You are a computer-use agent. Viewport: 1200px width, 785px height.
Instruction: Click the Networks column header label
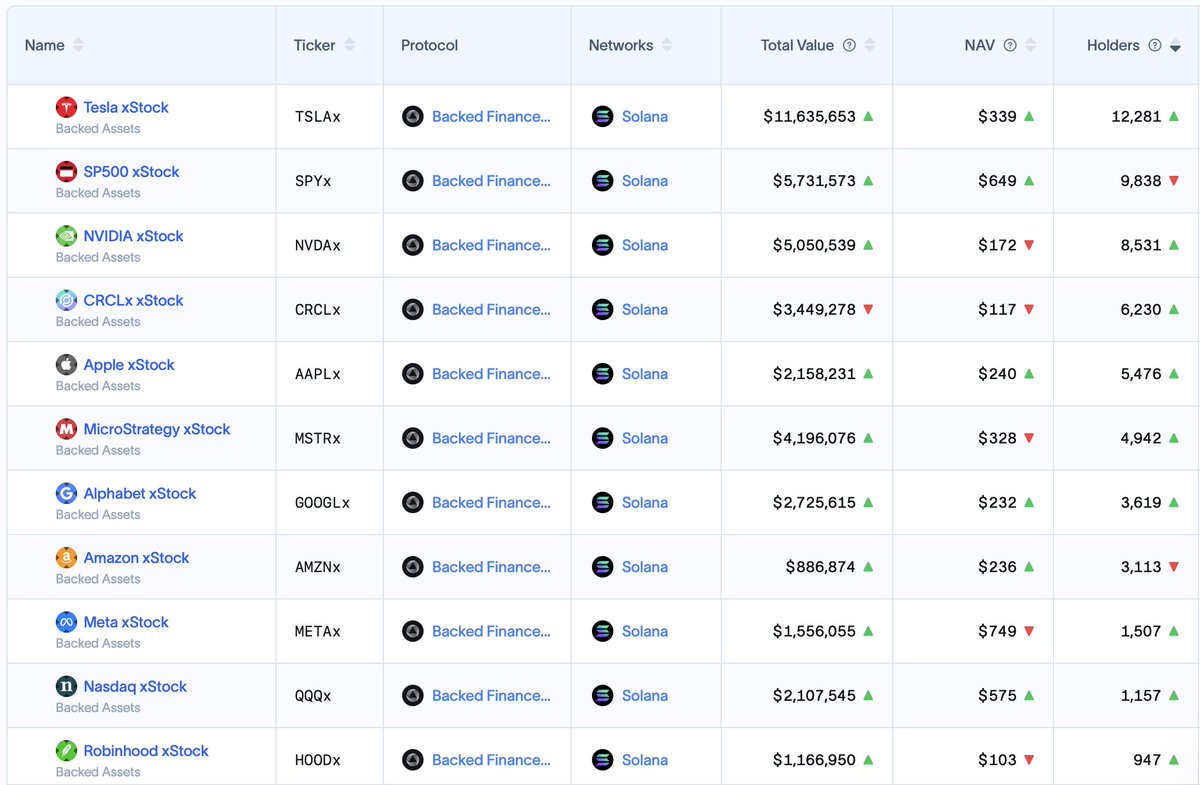pos(621,45)
